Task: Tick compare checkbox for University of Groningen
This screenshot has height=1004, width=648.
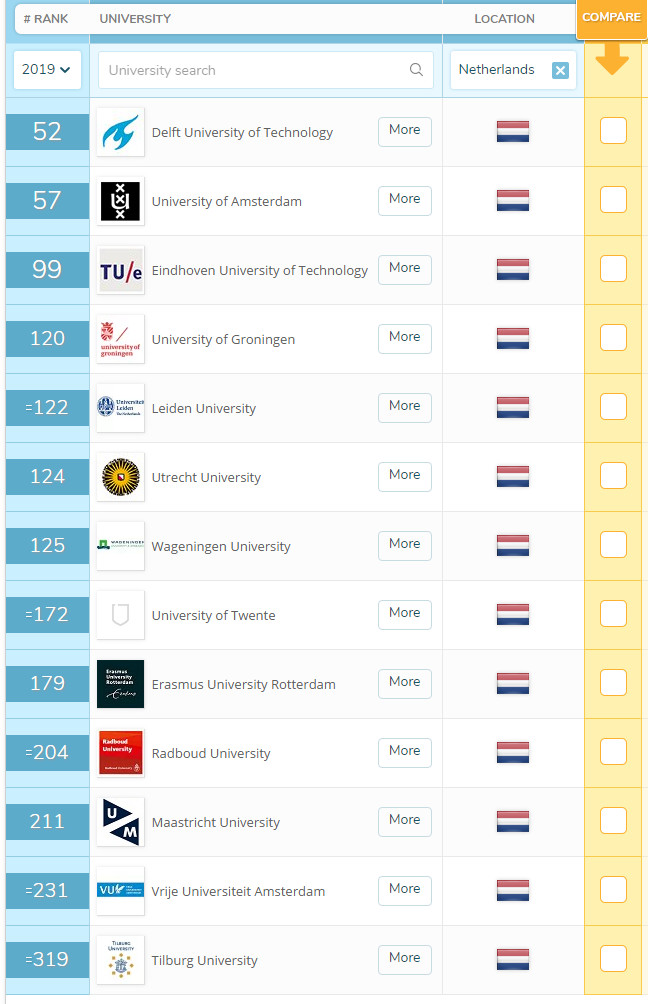Action: point(613,337)
